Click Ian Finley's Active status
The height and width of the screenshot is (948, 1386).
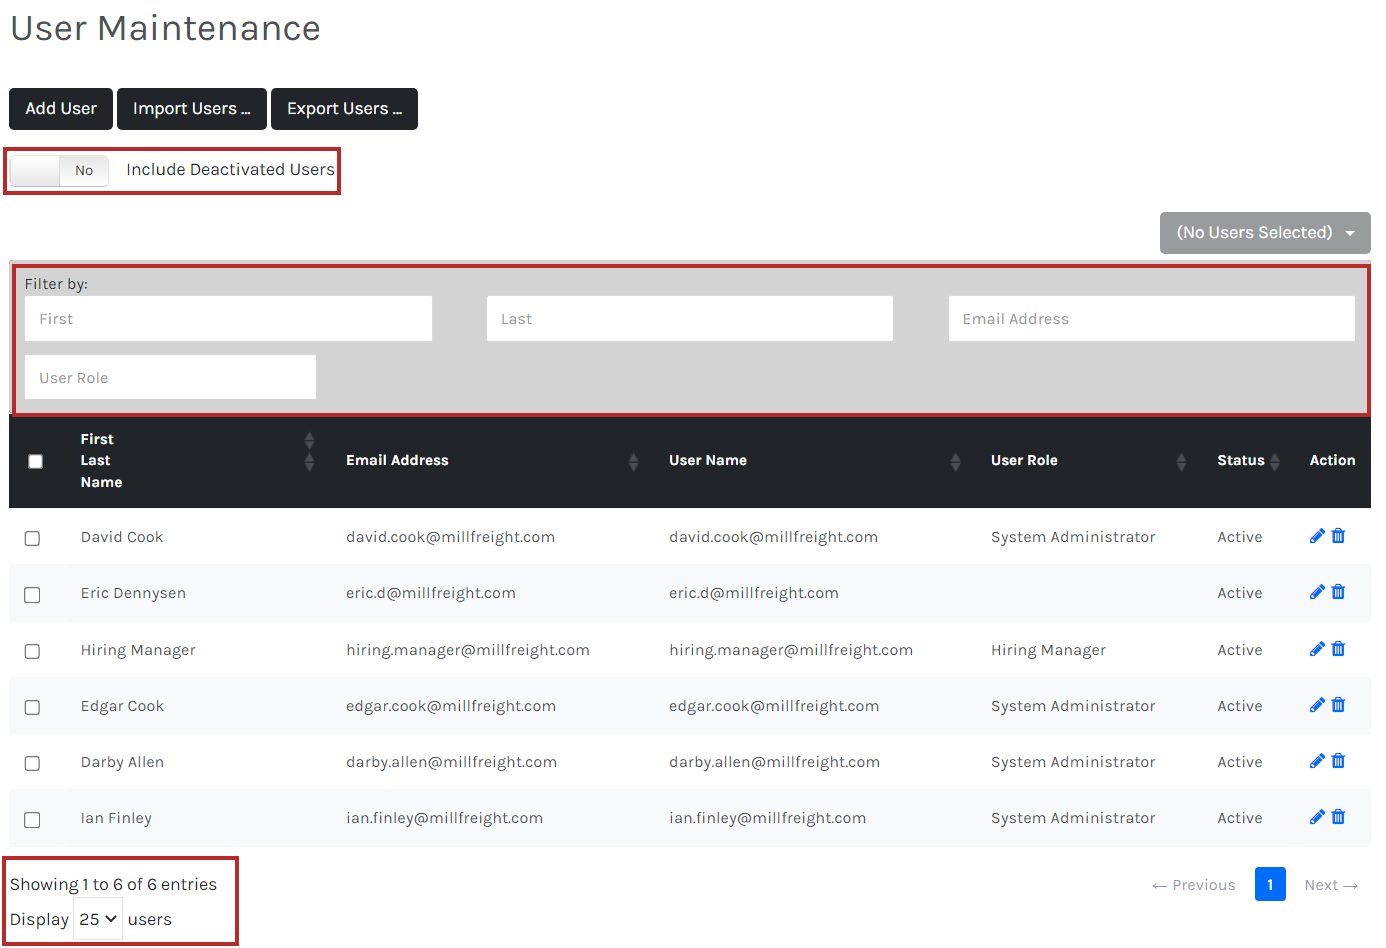coord(1240,818)
